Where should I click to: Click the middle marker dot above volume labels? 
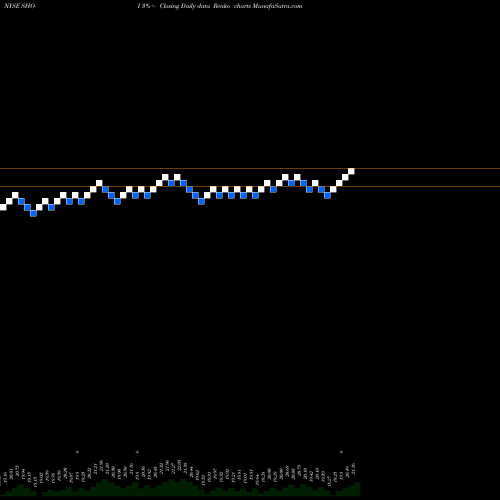click(137, 452)
